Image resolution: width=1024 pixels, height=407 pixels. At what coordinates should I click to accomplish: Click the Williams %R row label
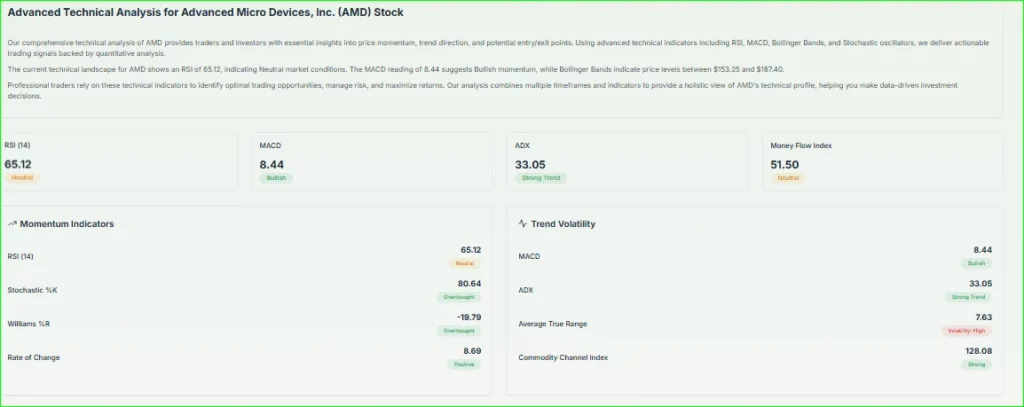30,323
